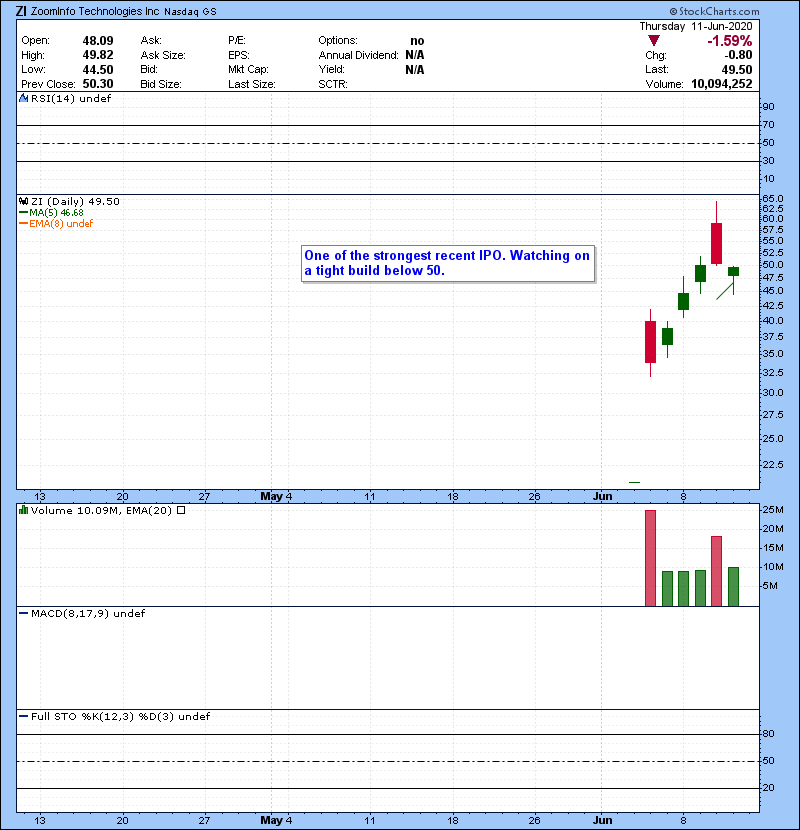Click the red down-triangle change indicator

click(654, 41)
